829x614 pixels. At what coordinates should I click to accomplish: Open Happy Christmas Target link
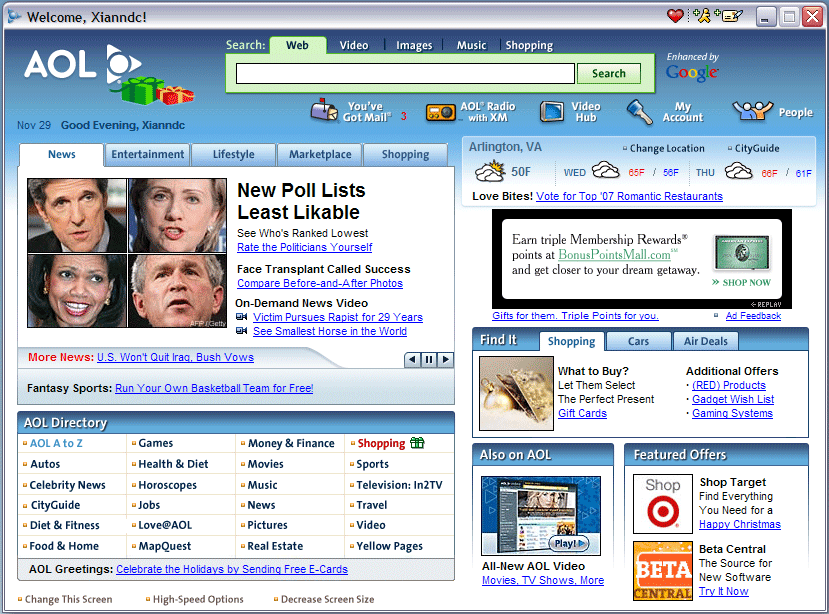pyautogui.click(x=740, y=525)
